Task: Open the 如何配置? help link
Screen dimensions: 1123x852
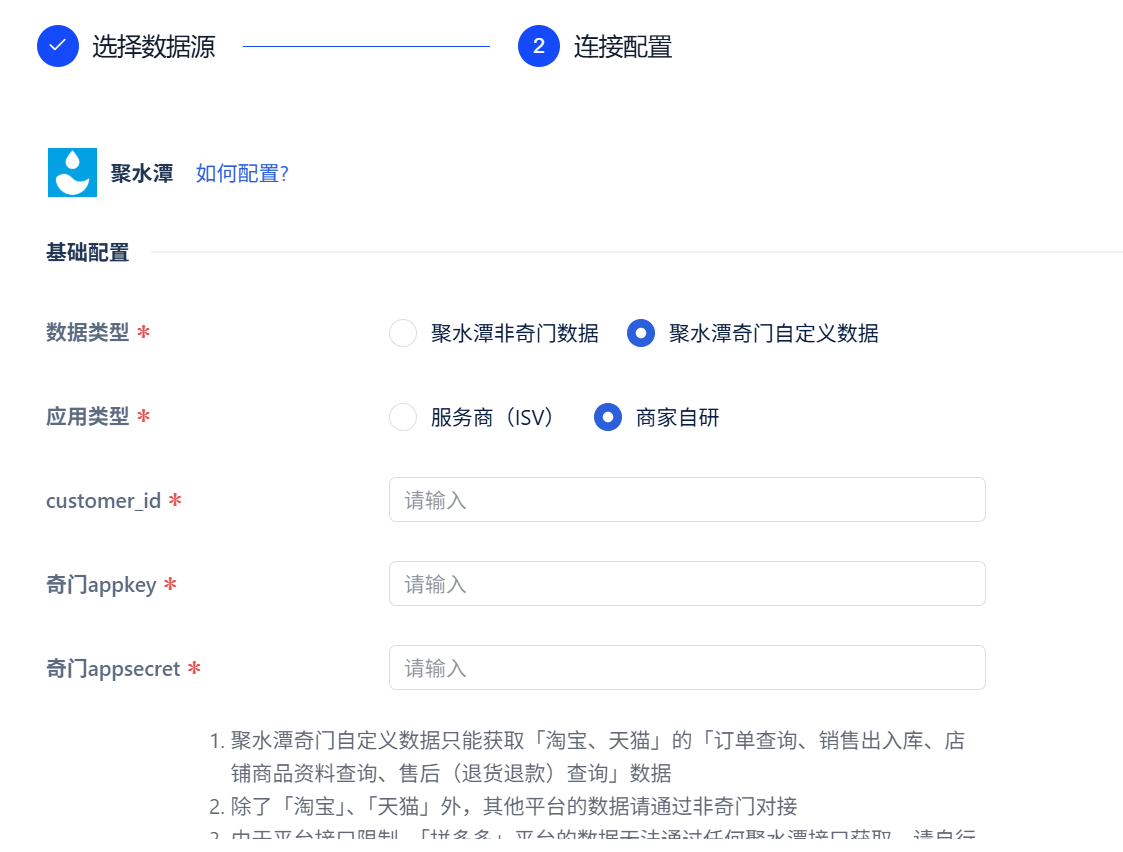Action: 242,173
